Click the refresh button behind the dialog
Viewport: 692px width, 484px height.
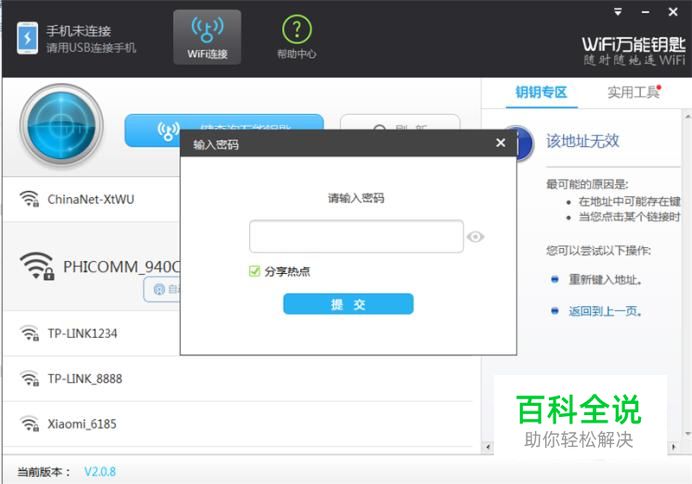coord(400,122)
